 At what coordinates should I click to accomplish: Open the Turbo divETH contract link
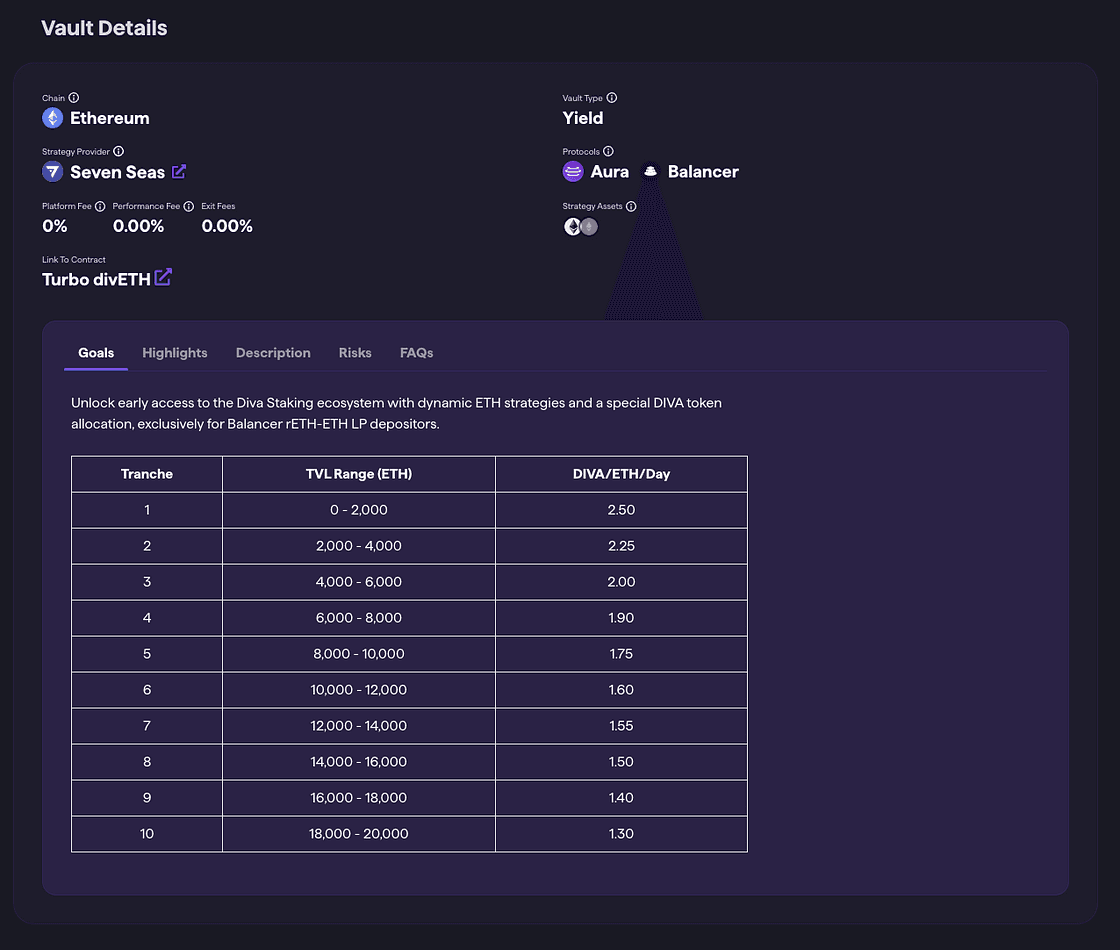click(x=96, y=279)
